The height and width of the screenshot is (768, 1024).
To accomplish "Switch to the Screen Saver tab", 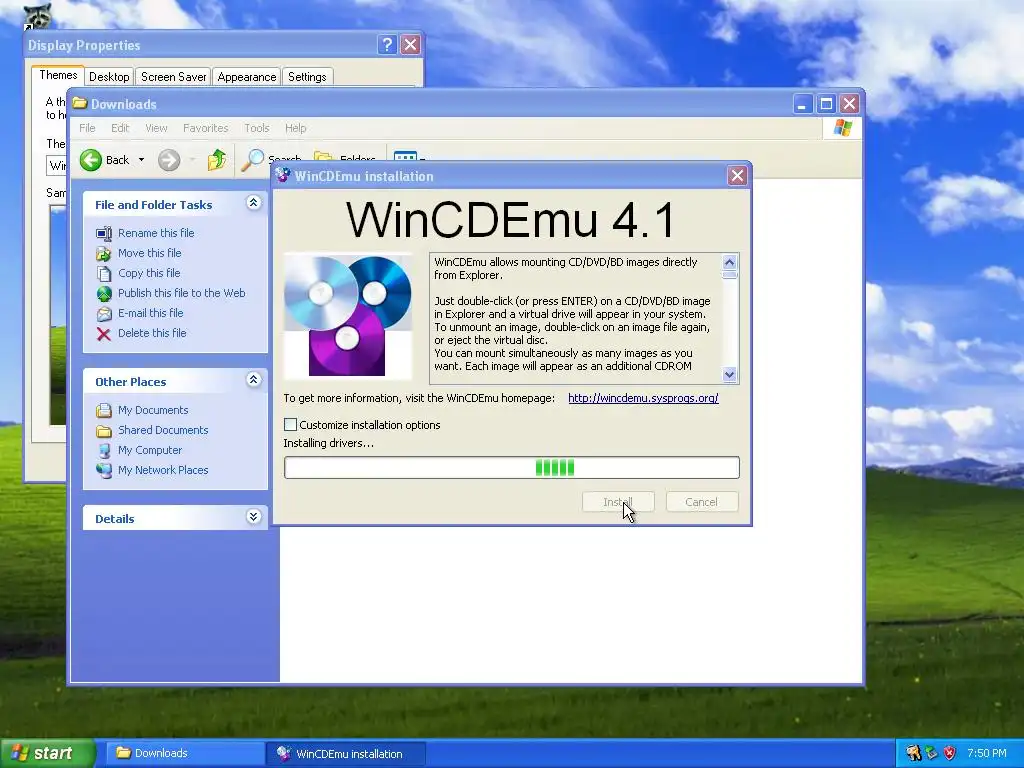I will pyautogui.click(x=174, y=77).
